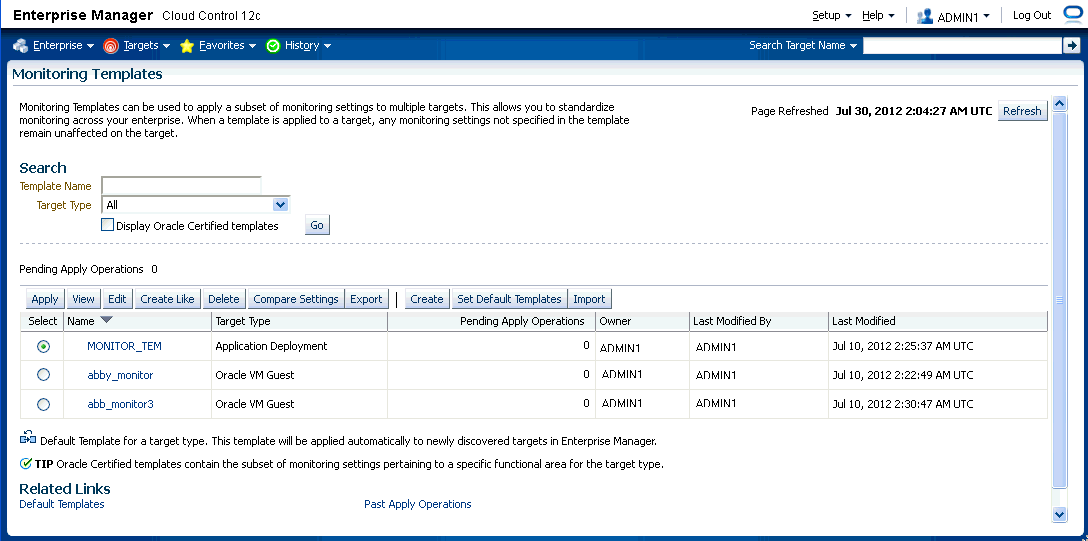Click the Oracle logo icon
The width and height of the screenshot is (1088, 541).
pos(1073,15)
